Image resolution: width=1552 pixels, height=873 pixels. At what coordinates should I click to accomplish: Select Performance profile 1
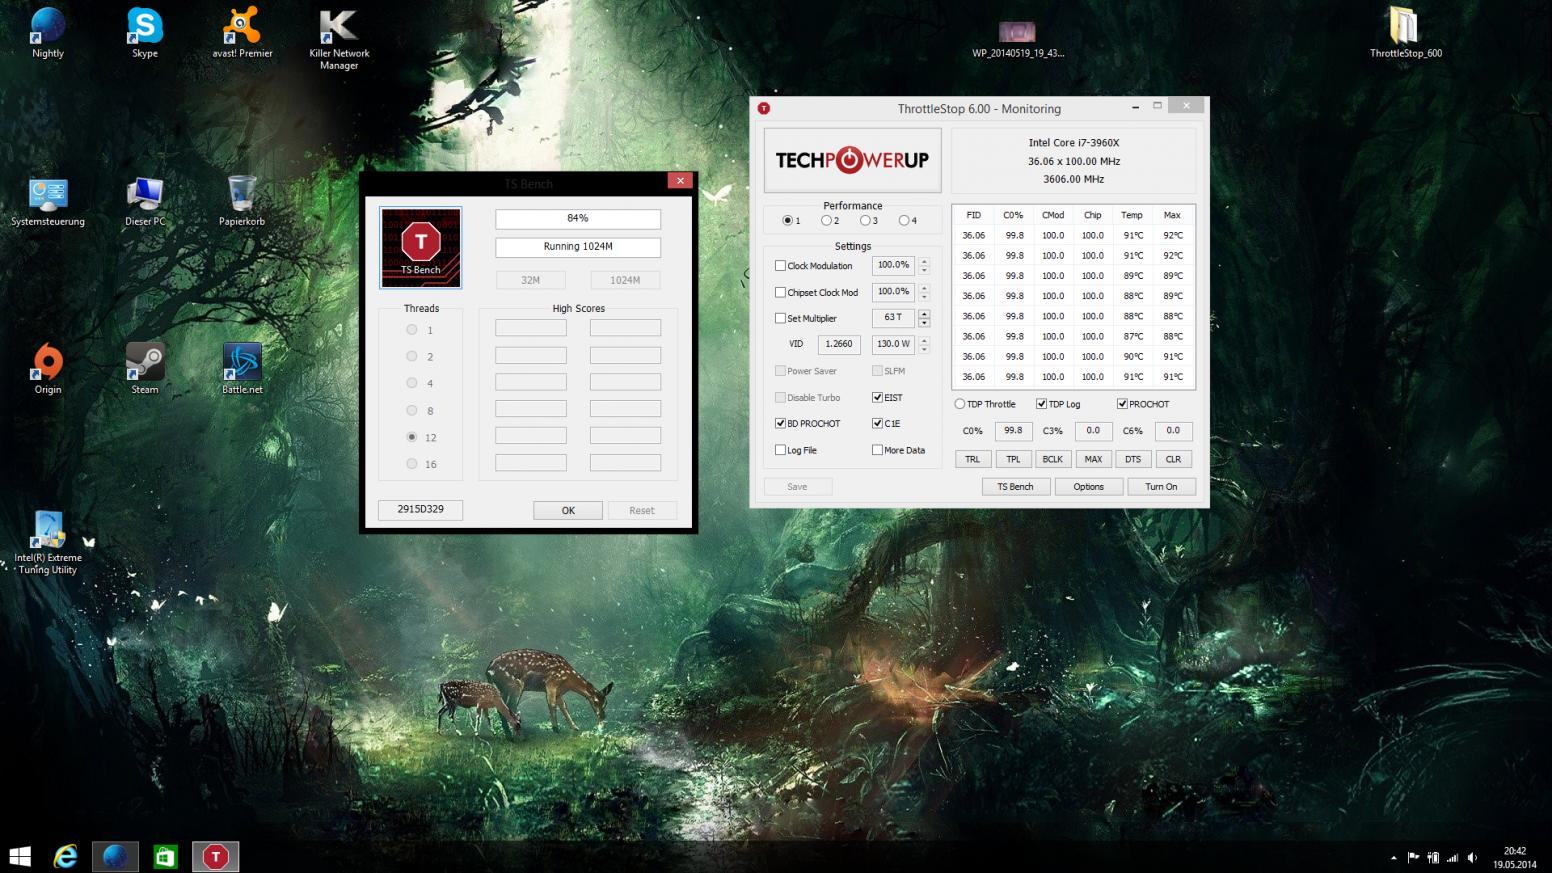click(x=788, y=221)
